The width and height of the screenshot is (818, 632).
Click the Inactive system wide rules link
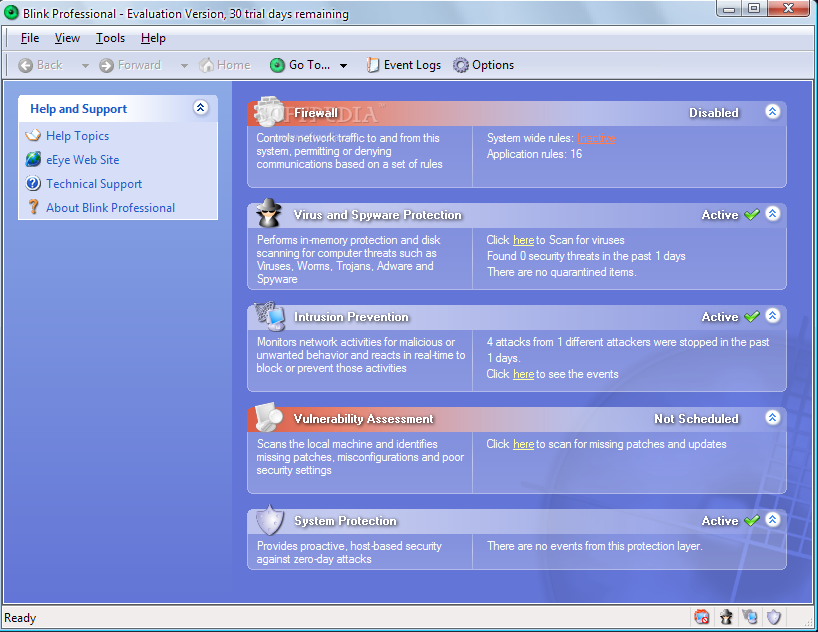pos(596,138)
